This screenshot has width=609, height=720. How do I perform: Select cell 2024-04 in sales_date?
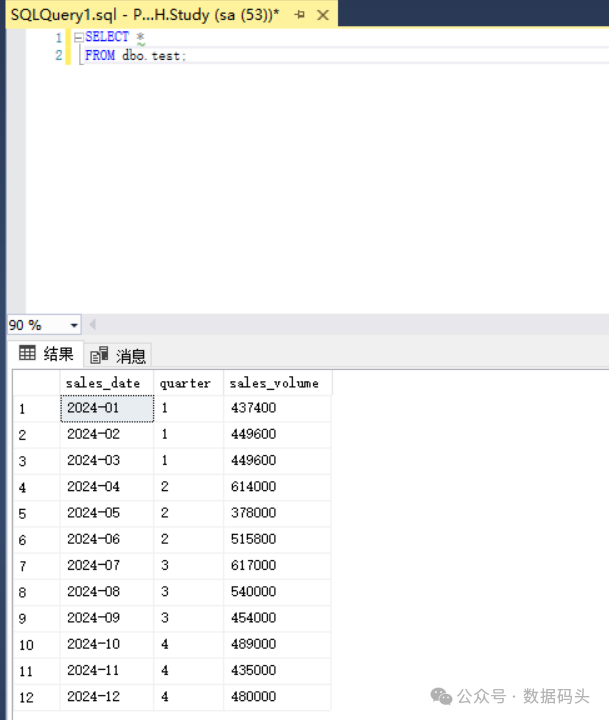(x=107, y=487)
